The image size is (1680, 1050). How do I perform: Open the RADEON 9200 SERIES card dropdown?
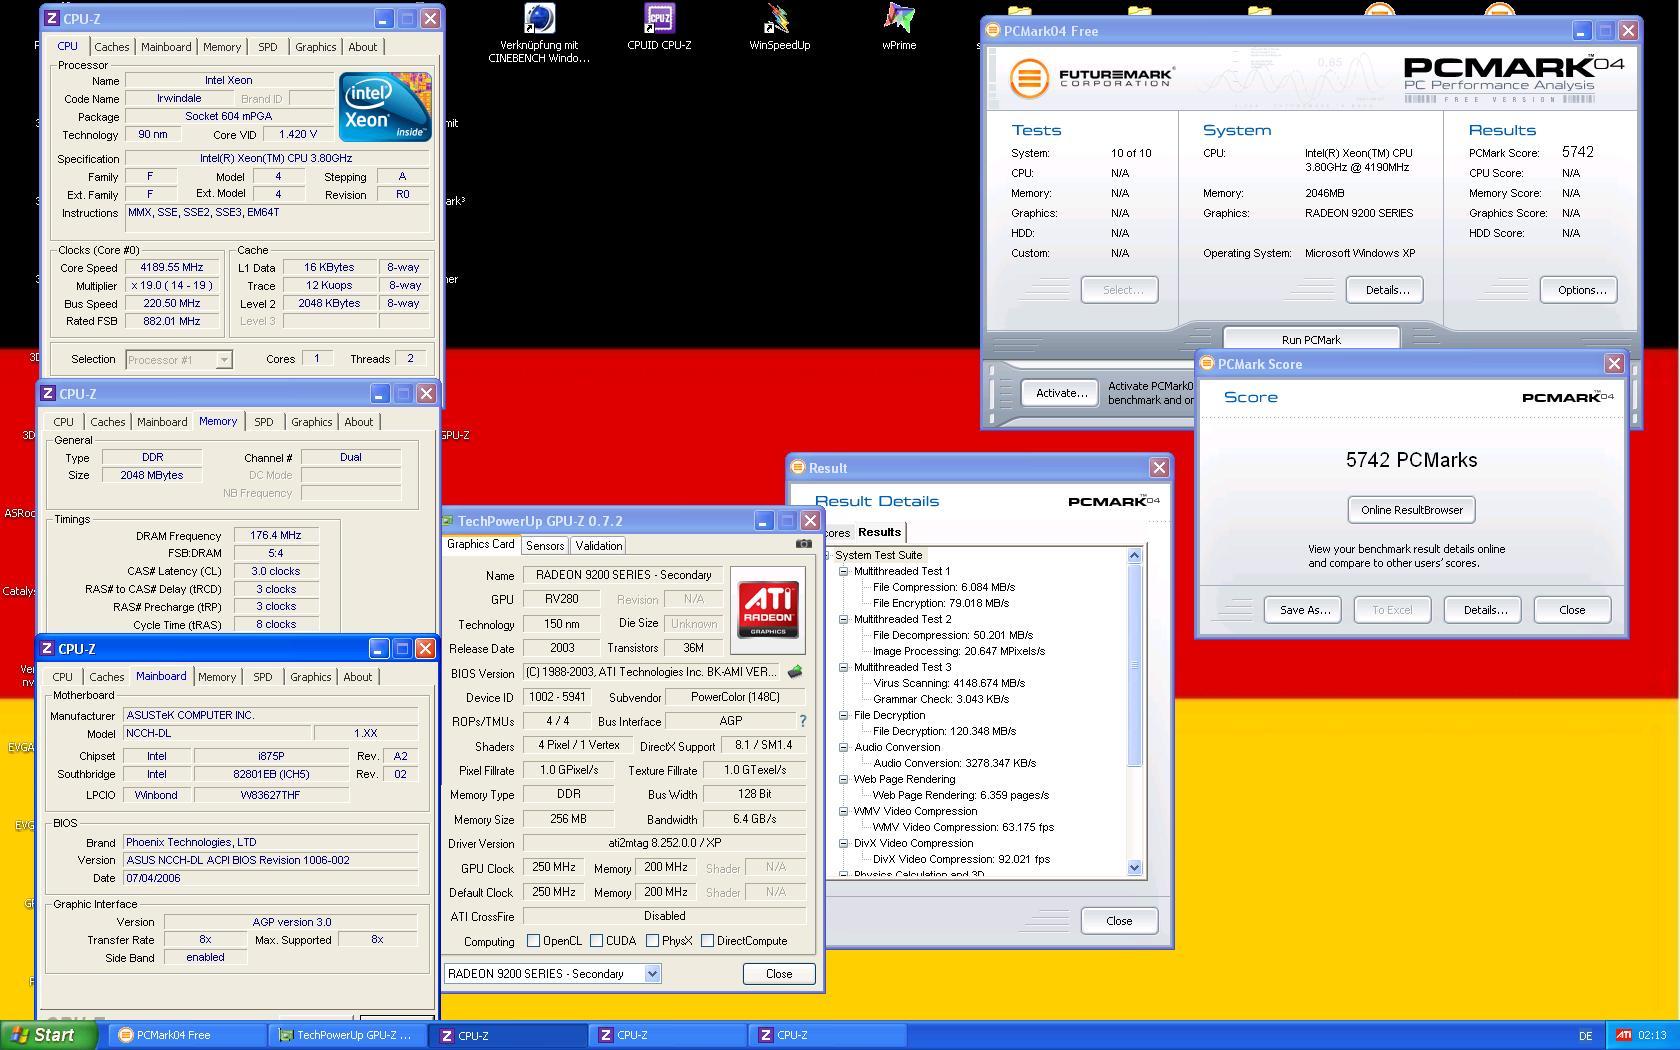pos(652,974)
